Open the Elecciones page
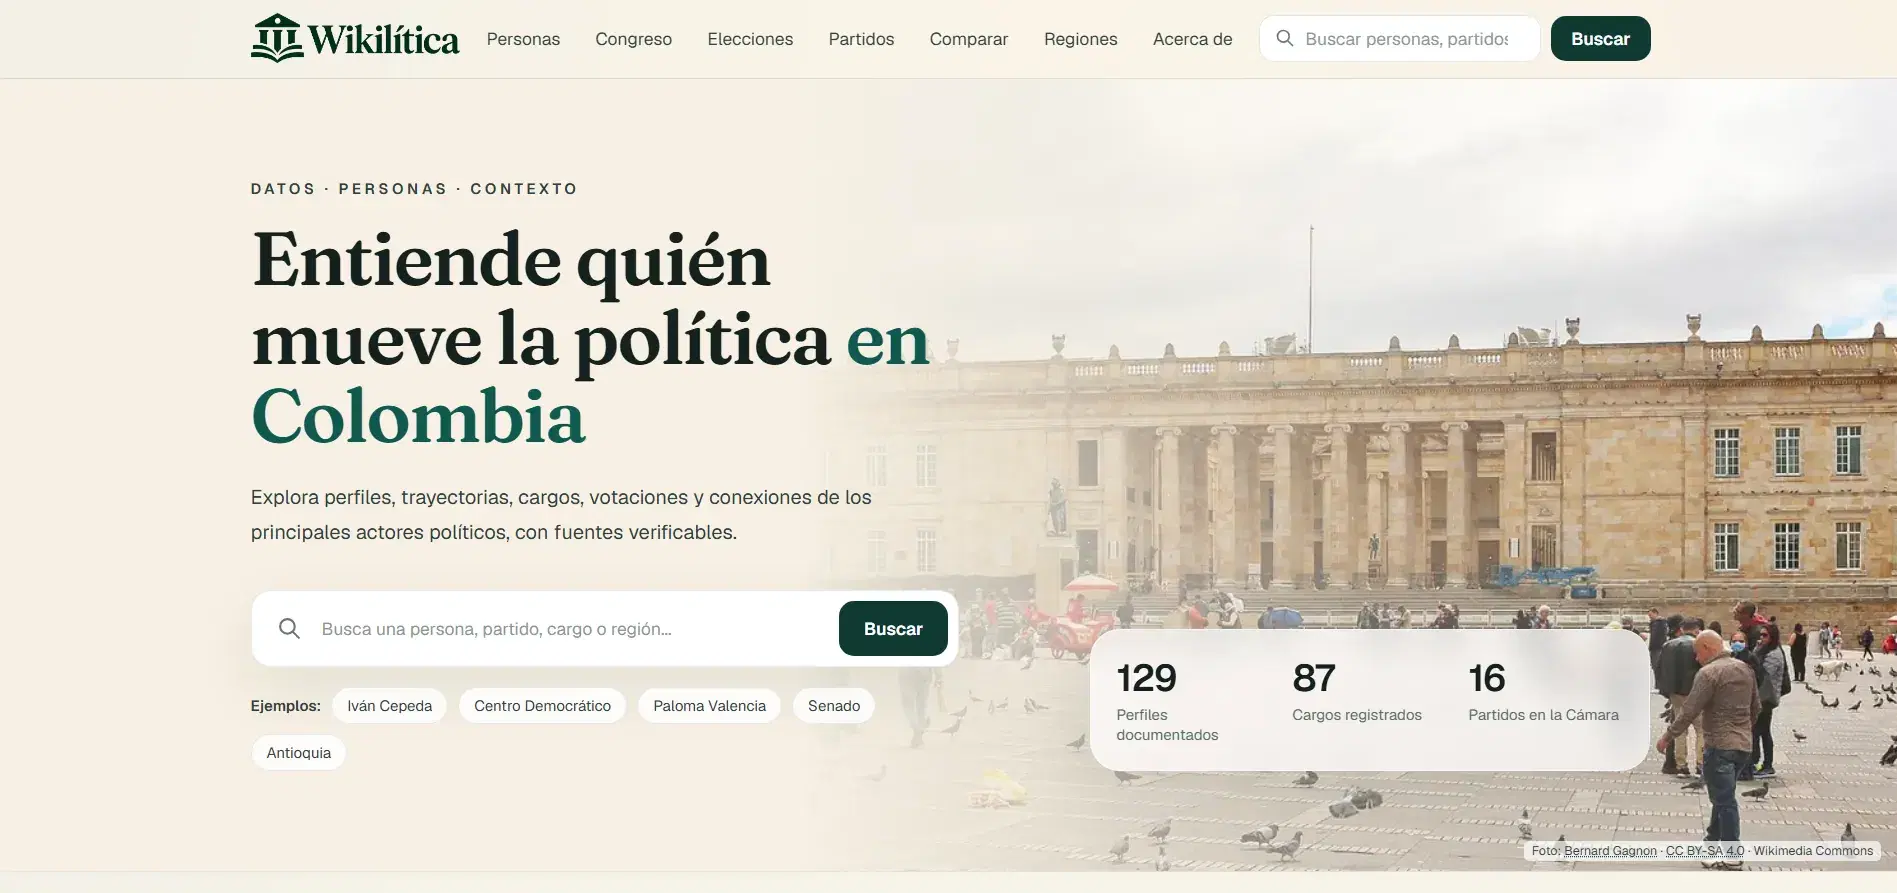This screenshot has height=893, width=1897. (750, 39)
